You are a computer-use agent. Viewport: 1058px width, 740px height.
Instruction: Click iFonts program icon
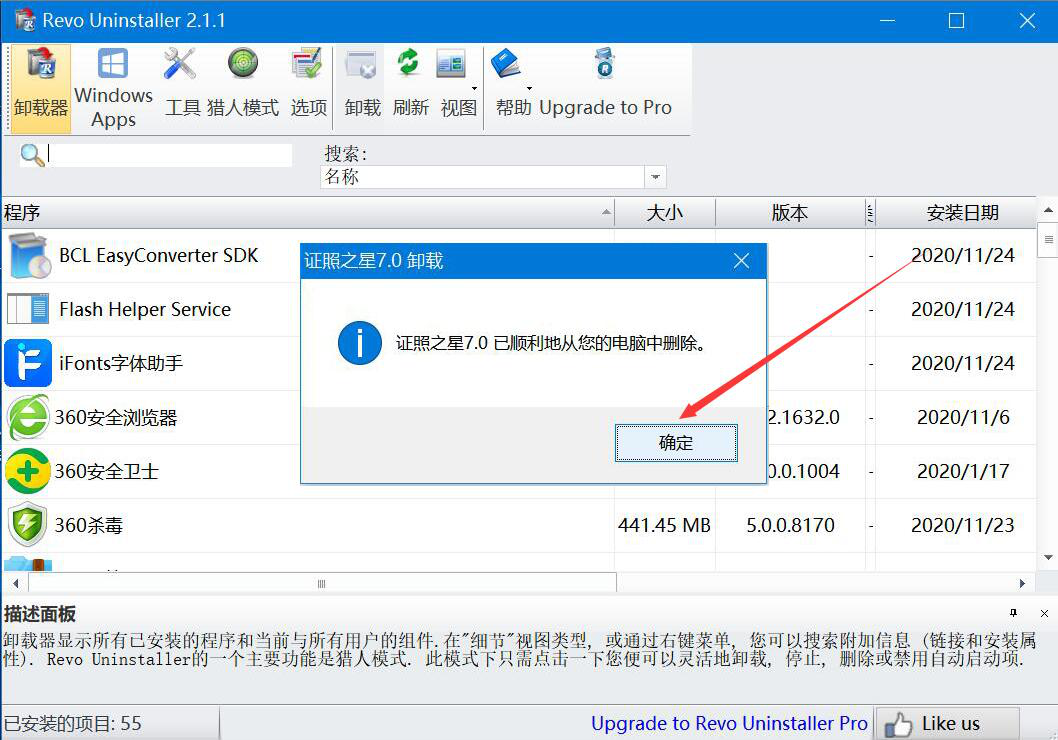tap(28, 364)
